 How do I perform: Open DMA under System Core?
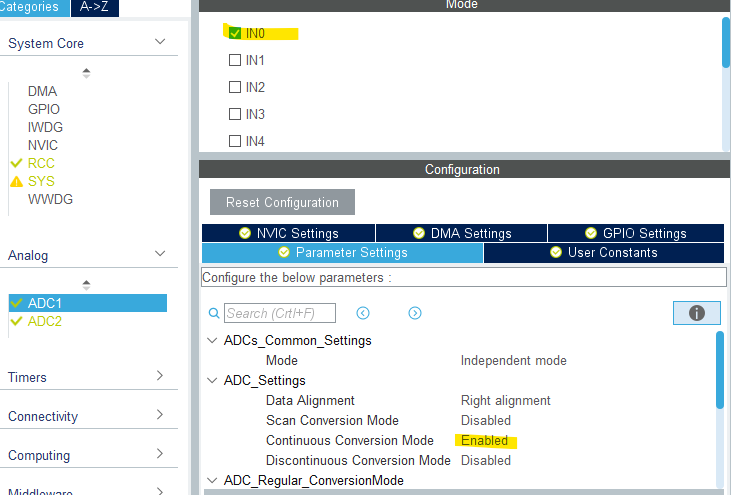coord(42,91)
